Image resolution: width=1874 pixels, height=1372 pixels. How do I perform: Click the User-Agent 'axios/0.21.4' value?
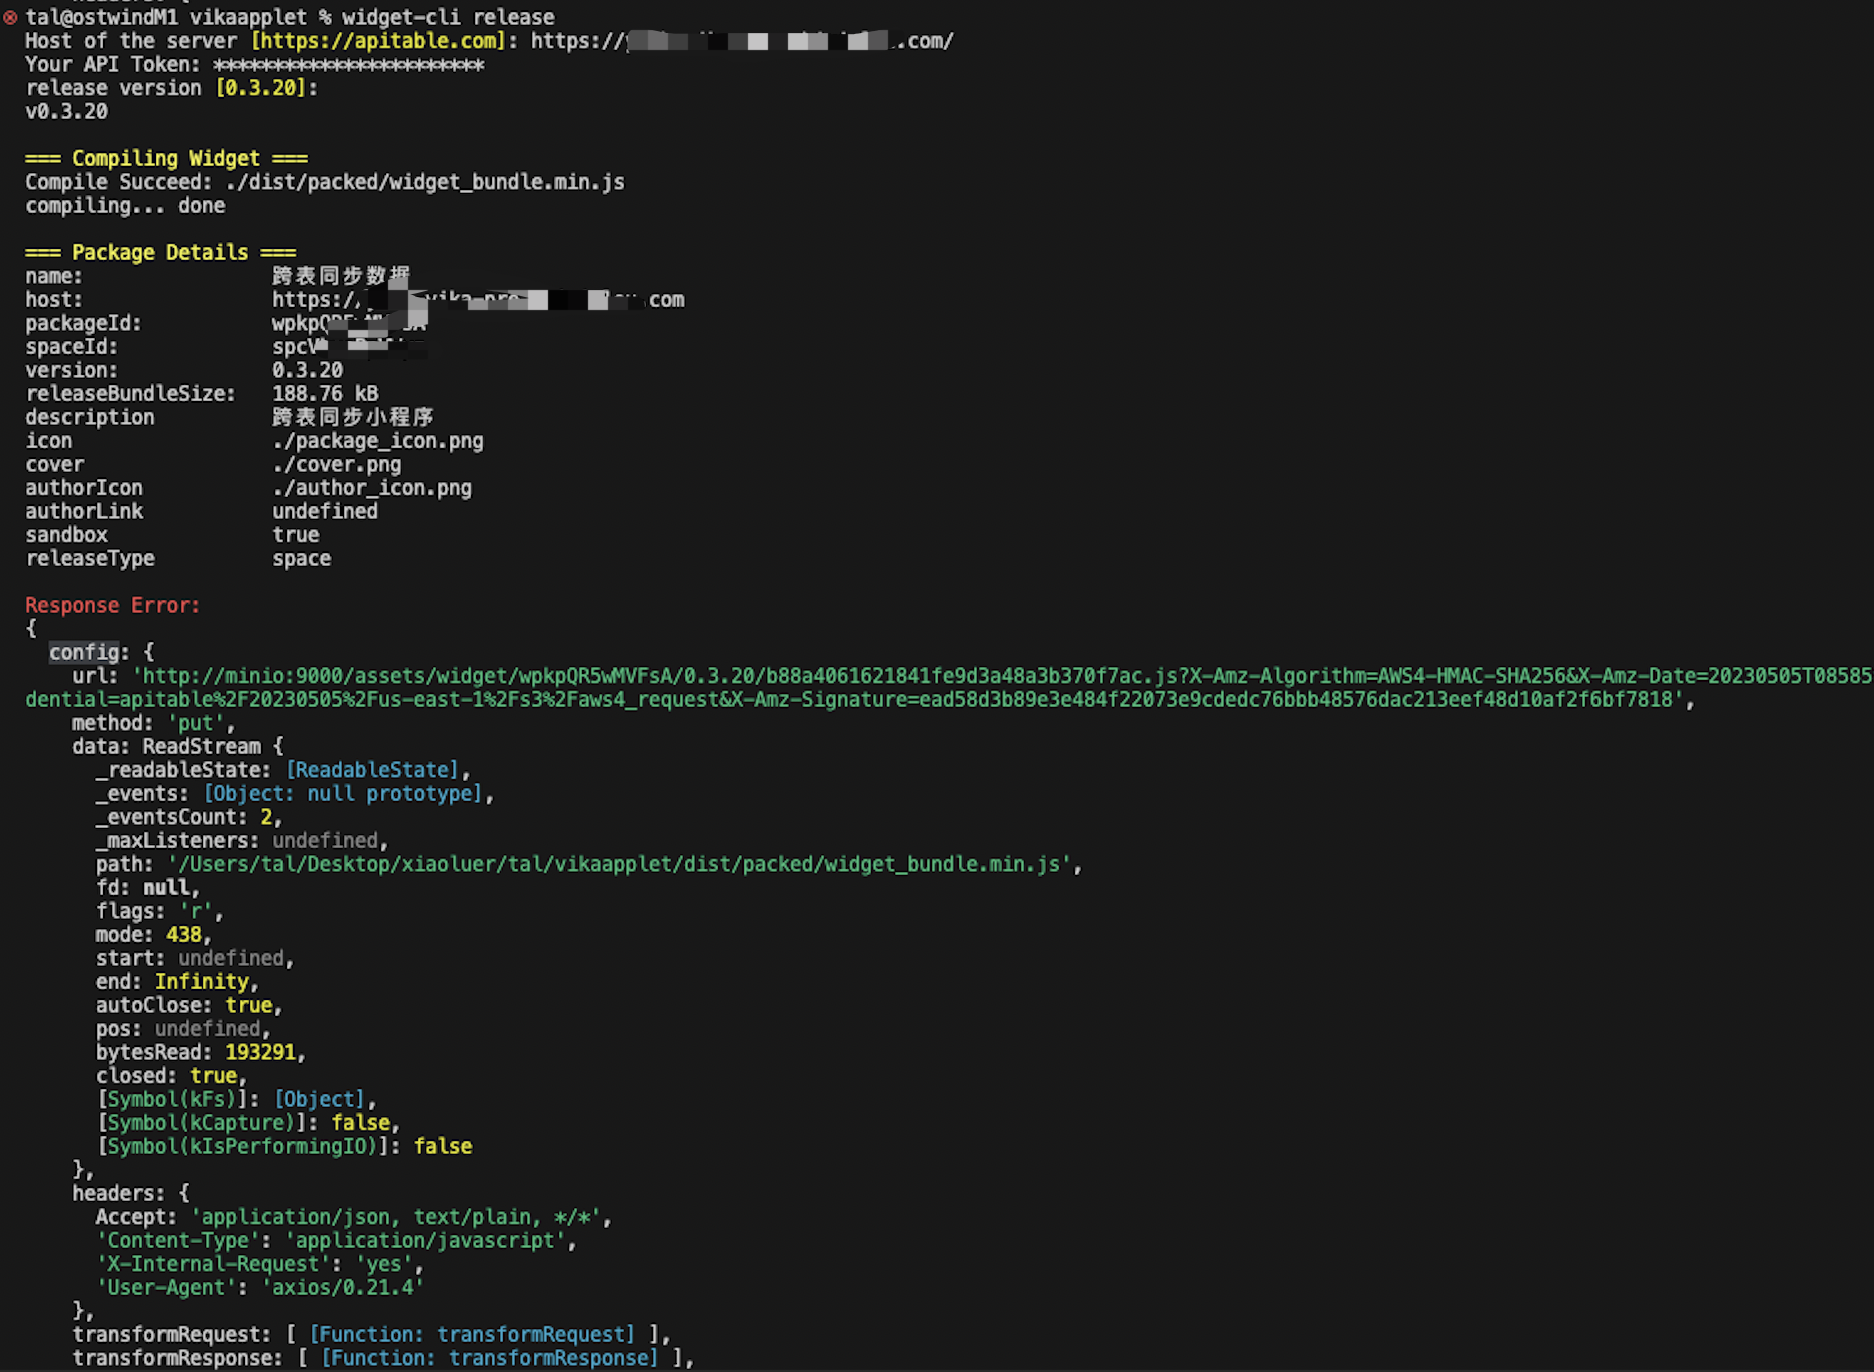tap(343, 1288)
